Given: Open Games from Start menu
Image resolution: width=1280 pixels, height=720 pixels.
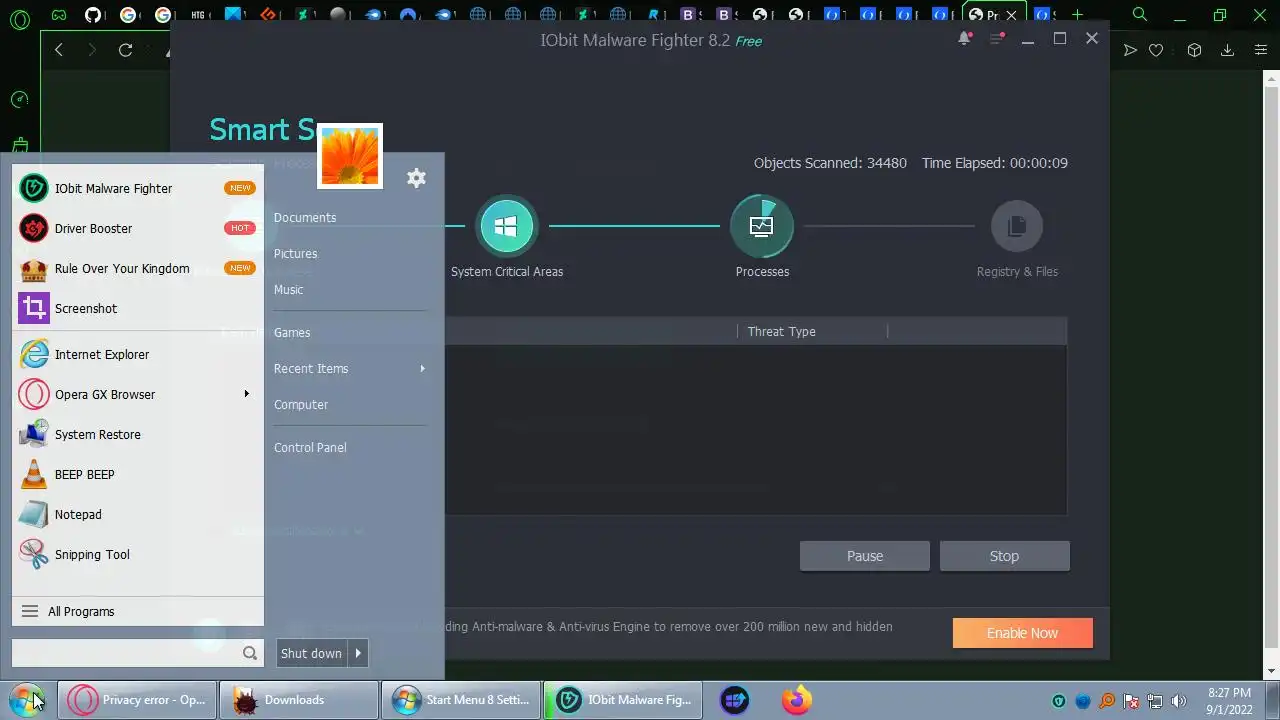Looking at the screenshot, I should coord(292,332).
